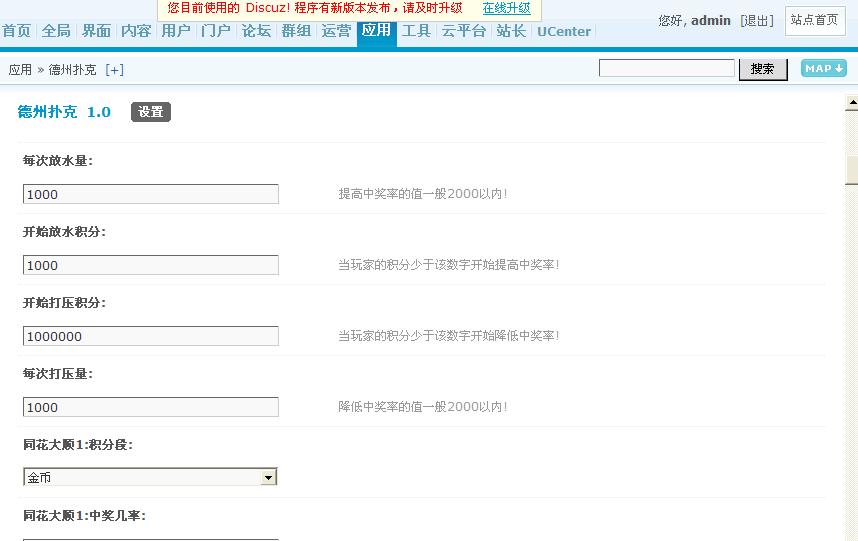The image size is (858, 541).
Task: Open the 站长 tab
Action: [x=511, y=31]
